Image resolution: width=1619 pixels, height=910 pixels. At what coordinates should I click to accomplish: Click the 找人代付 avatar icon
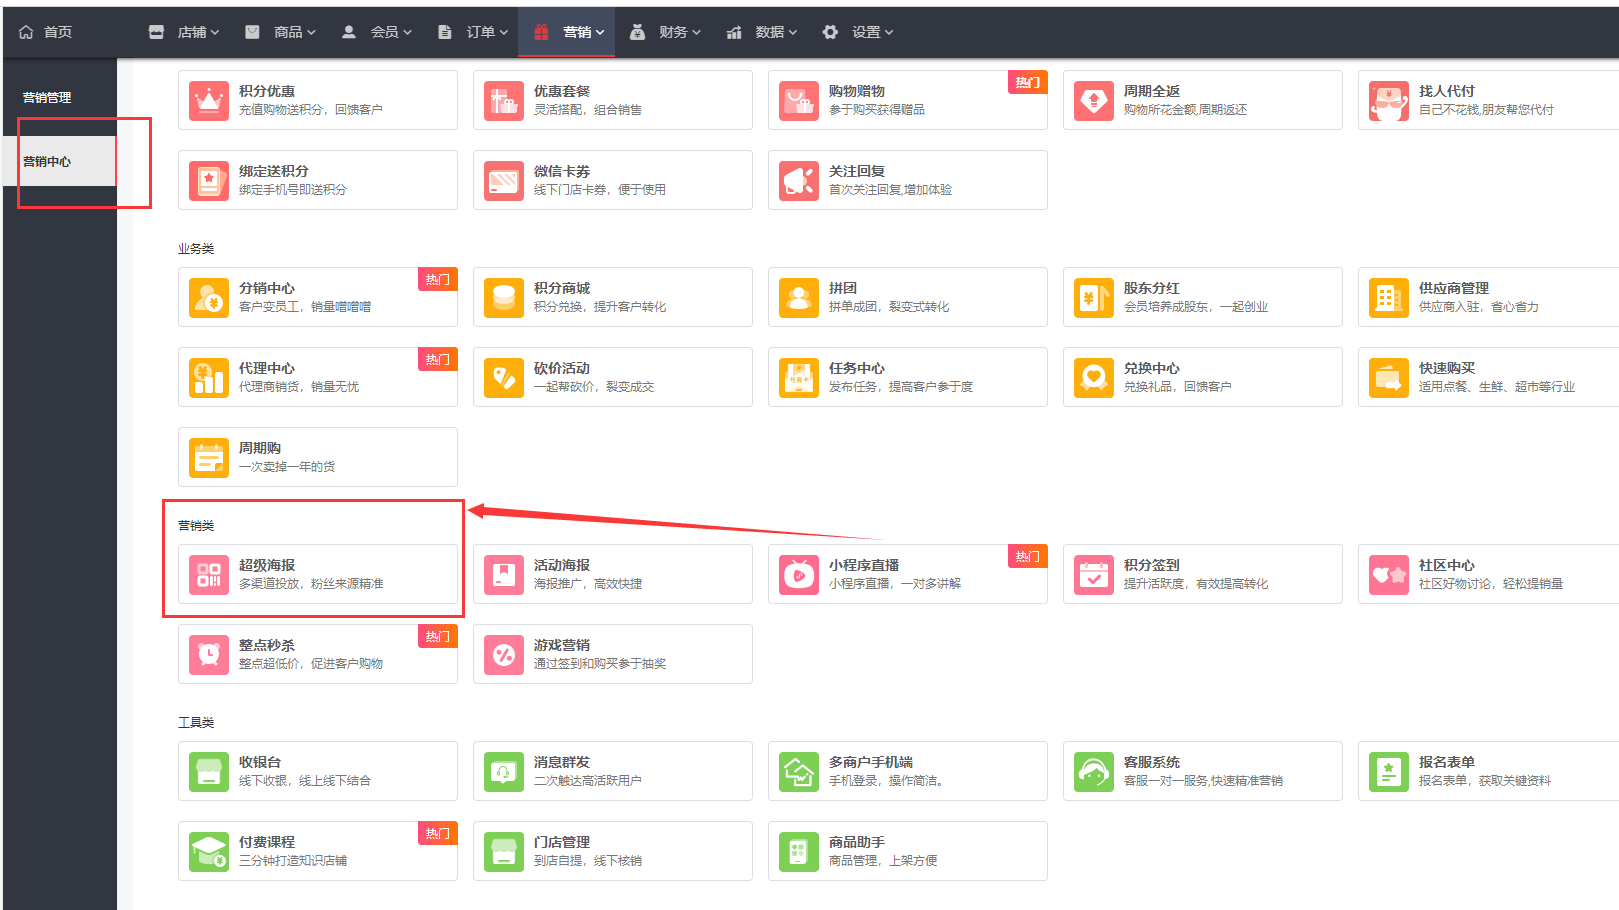point(1389,100)
